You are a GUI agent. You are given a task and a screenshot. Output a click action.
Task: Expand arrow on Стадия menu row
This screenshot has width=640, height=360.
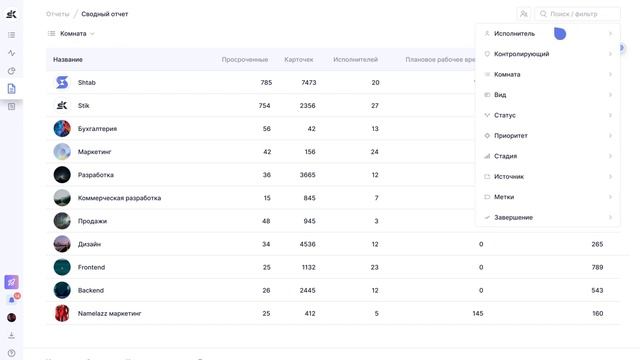click(611, 156)
